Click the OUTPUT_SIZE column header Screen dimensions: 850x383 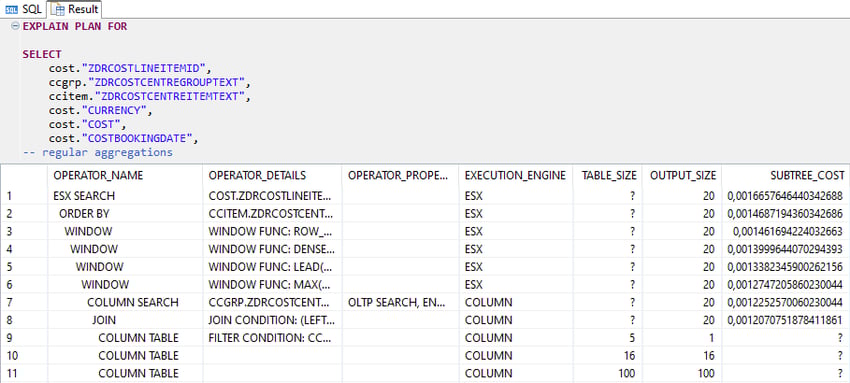tap(683, 176)
